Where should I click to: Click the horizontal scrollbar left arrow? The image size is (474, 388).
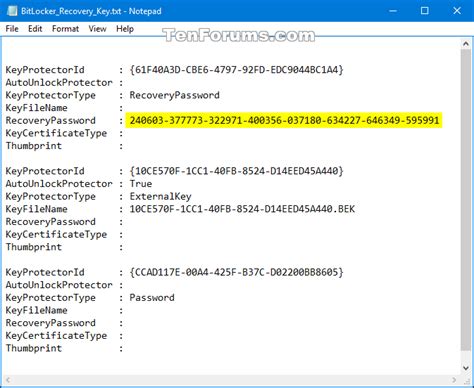click(x=8, y=380)
